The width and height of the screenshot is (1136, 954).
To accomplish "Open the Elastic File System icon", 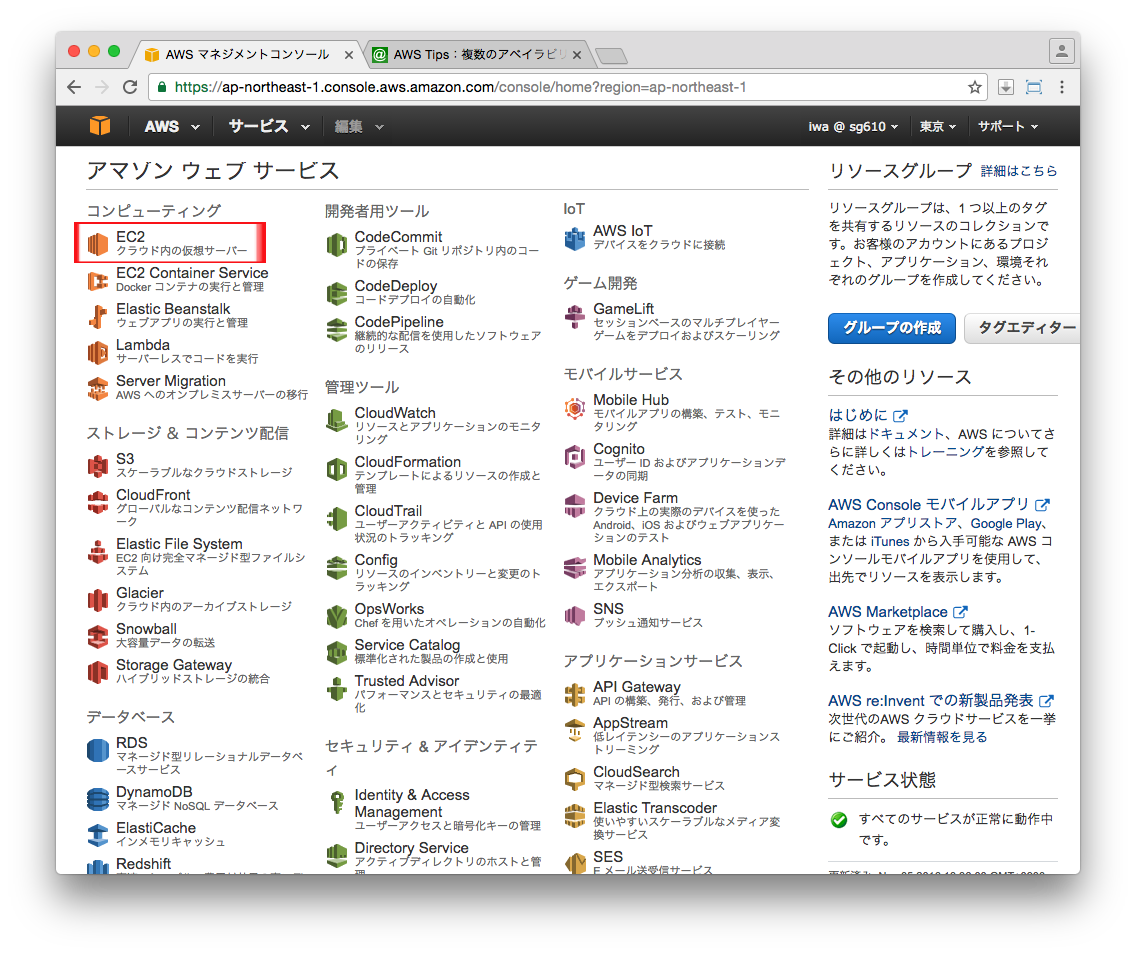I will [98, 552].
